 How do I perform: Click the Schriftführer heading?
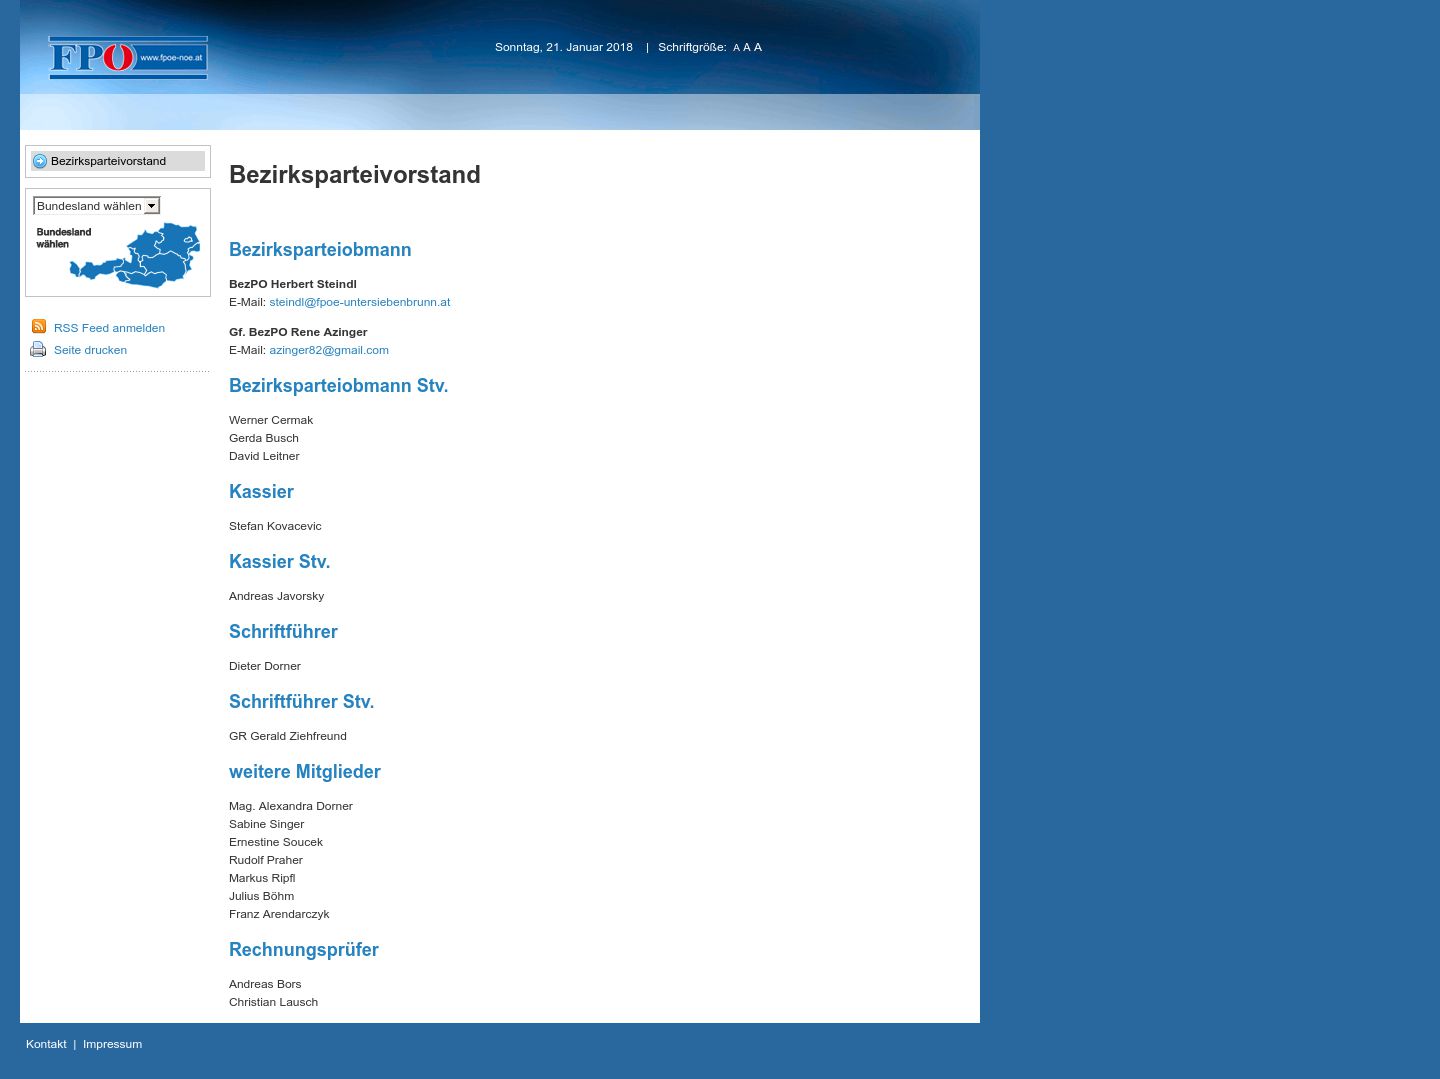(283, 632)
